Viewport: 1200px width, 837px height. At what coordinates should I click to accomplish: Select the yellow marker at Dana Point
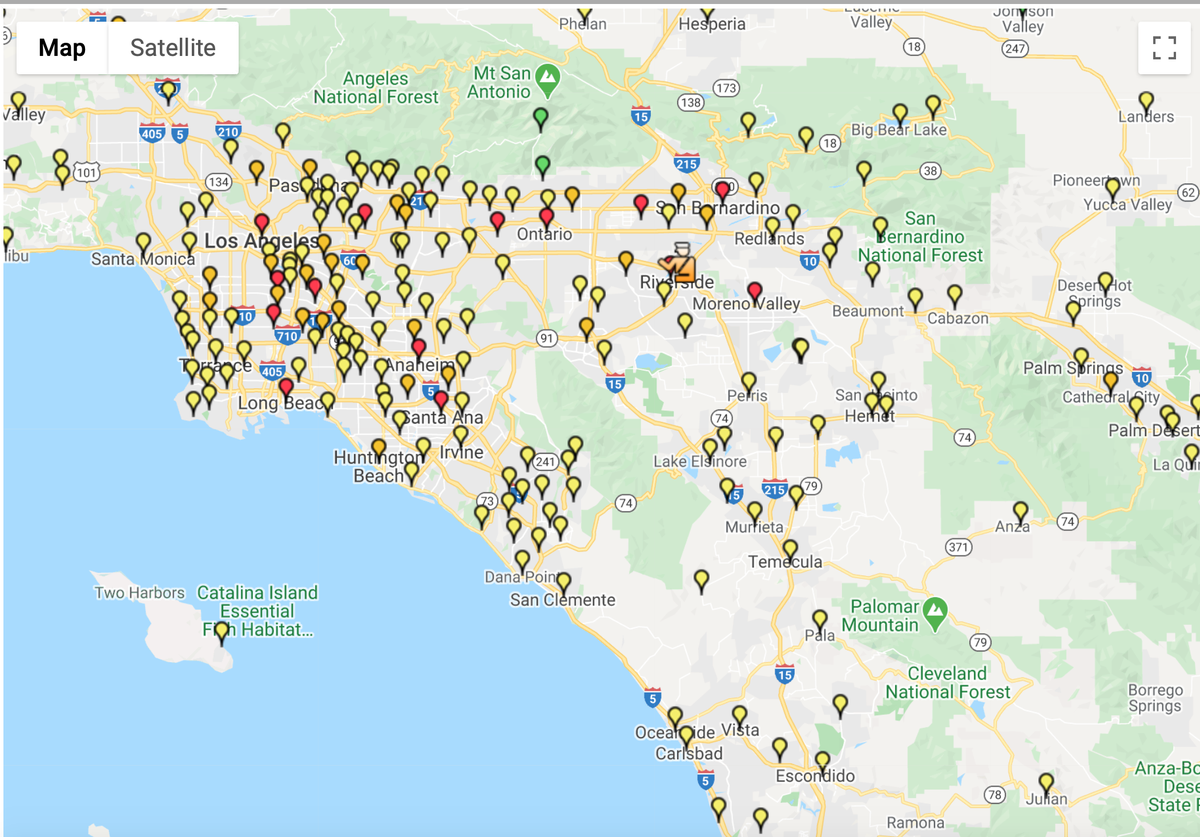(x=522, y=562)
